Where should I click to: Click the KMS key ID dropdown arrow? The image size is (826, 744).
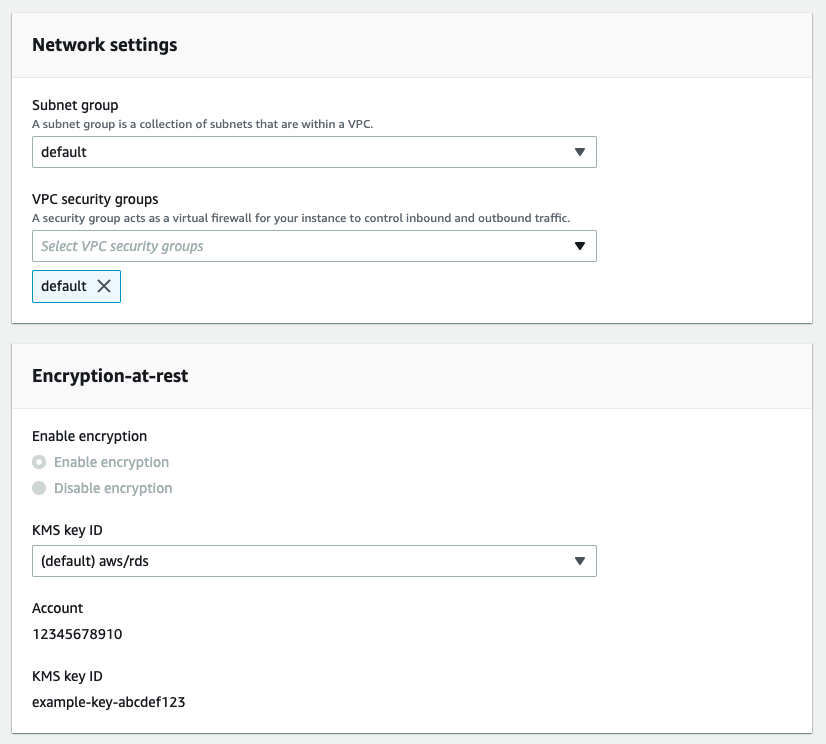tap(581, 561)
